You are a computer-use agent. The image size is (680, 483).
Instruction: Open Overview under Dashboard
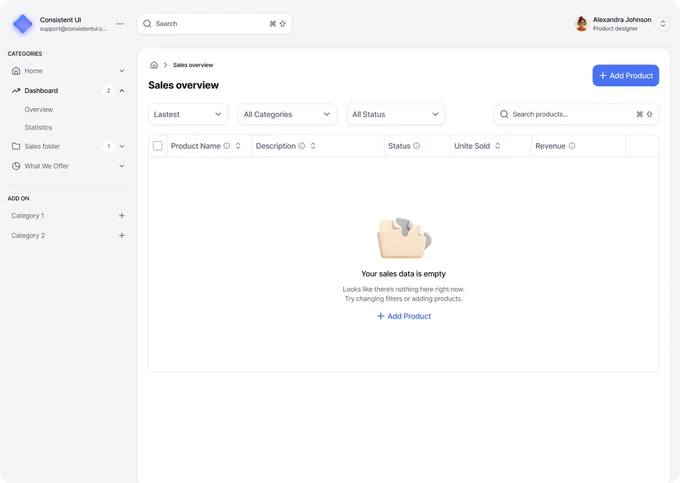[x=39, y=110]
